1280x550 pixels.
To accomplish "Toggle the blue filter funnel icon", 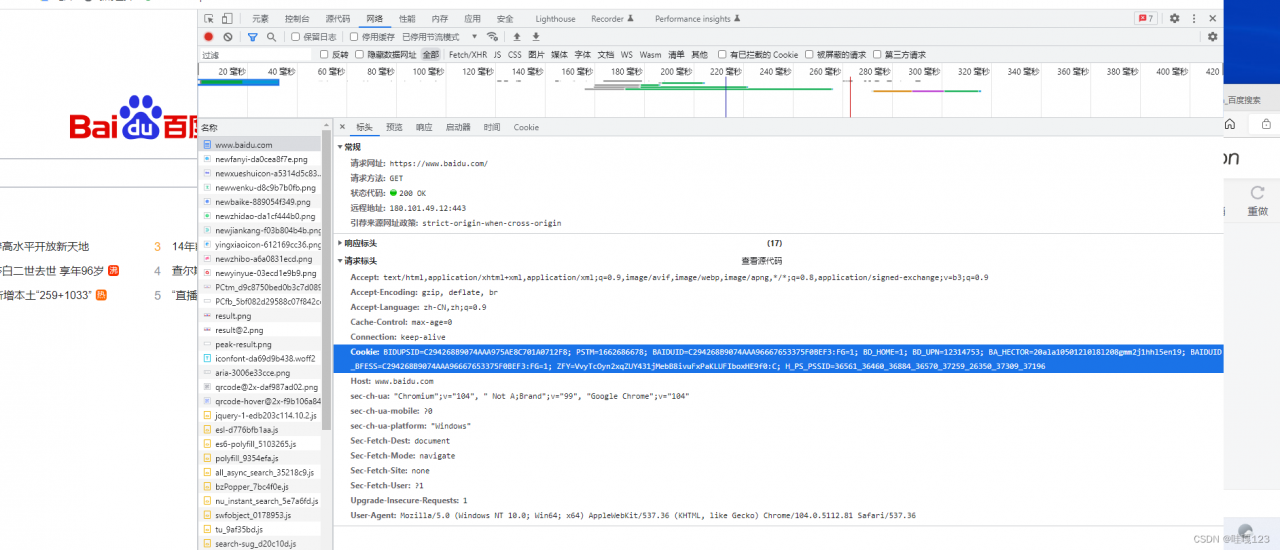I will (x=252, y=37).
